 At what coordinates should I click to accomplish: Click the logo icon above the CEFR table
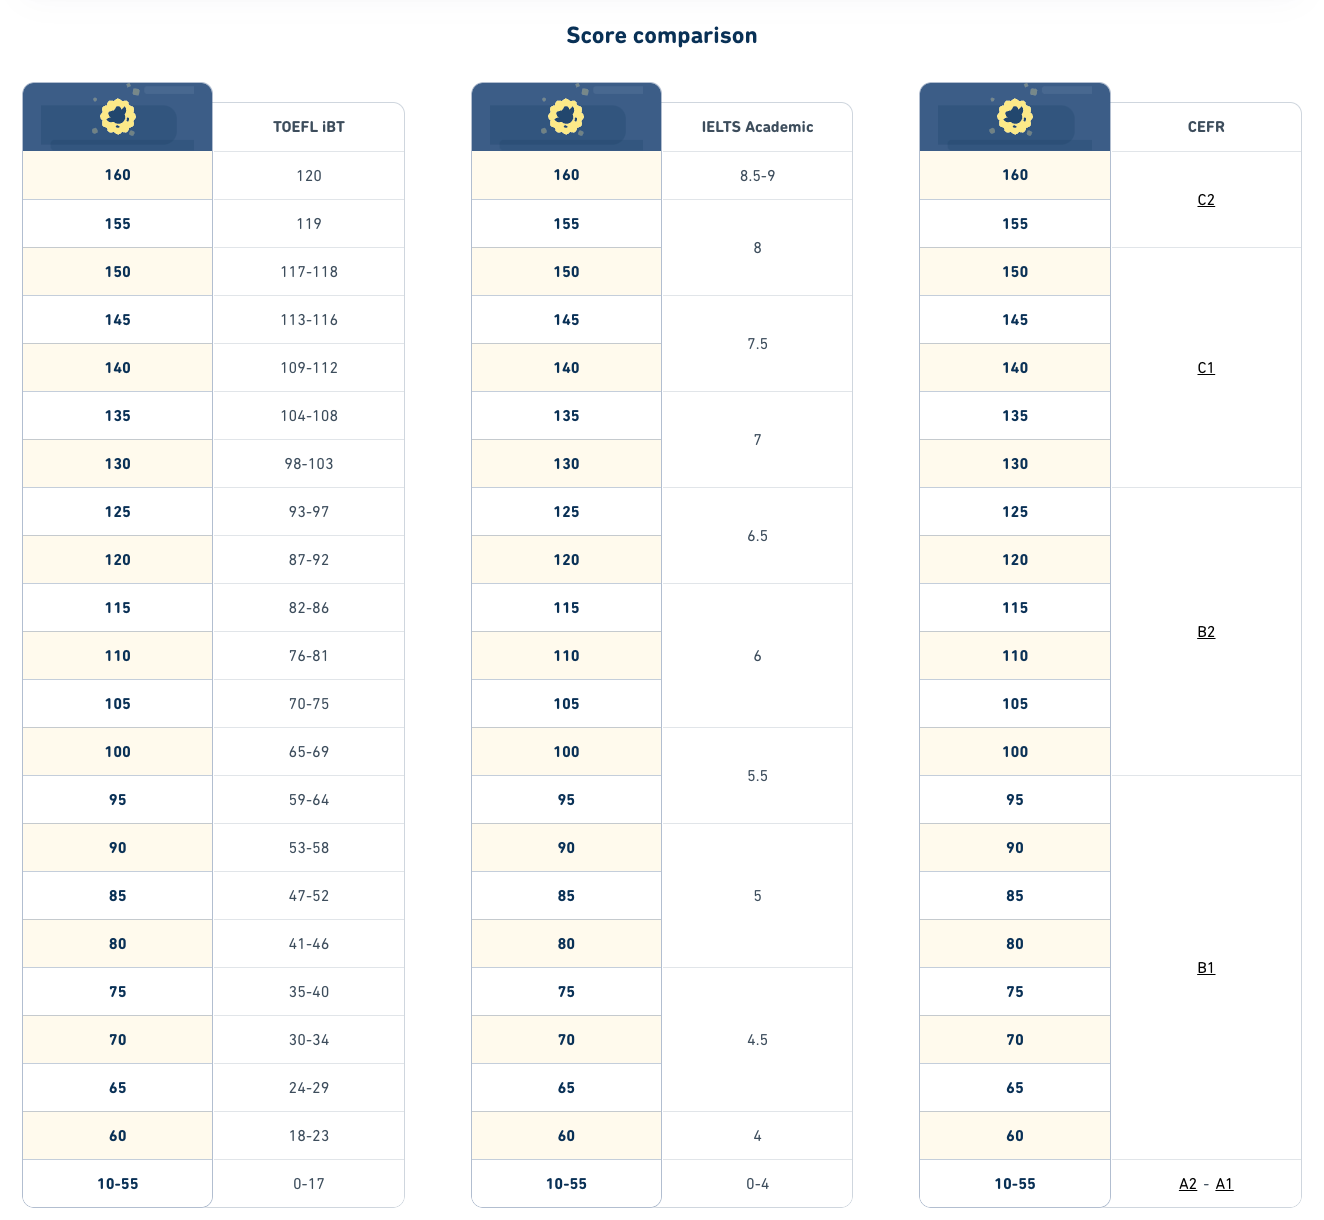click(x=1015, y=117)
